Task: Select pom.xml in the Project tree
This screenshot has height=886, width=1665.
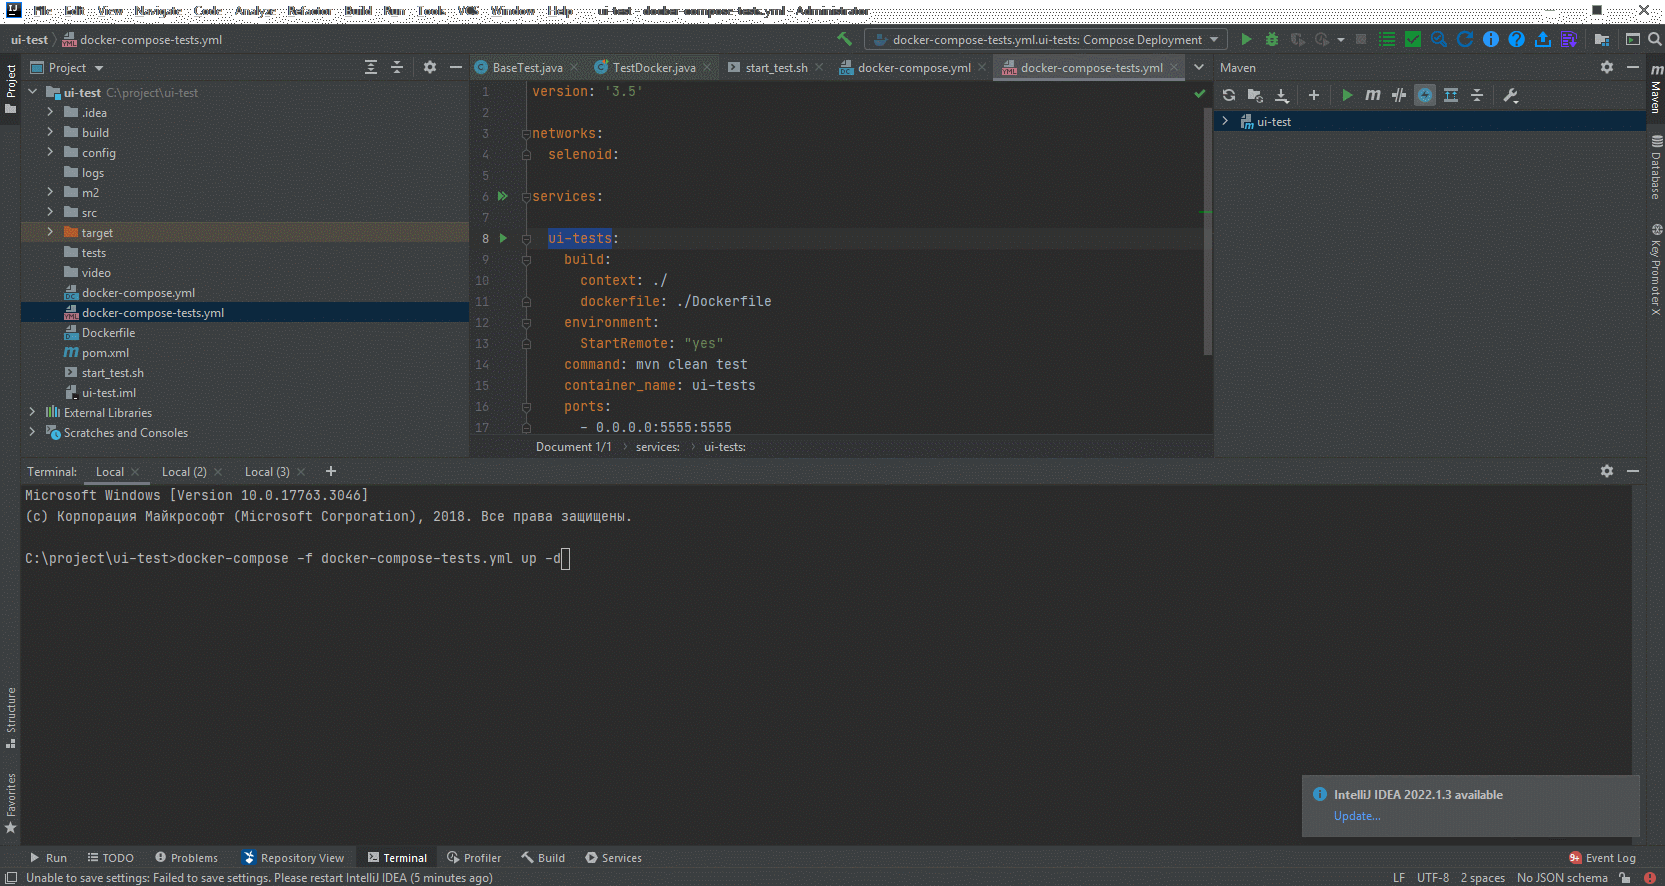Action: (105, 352)
